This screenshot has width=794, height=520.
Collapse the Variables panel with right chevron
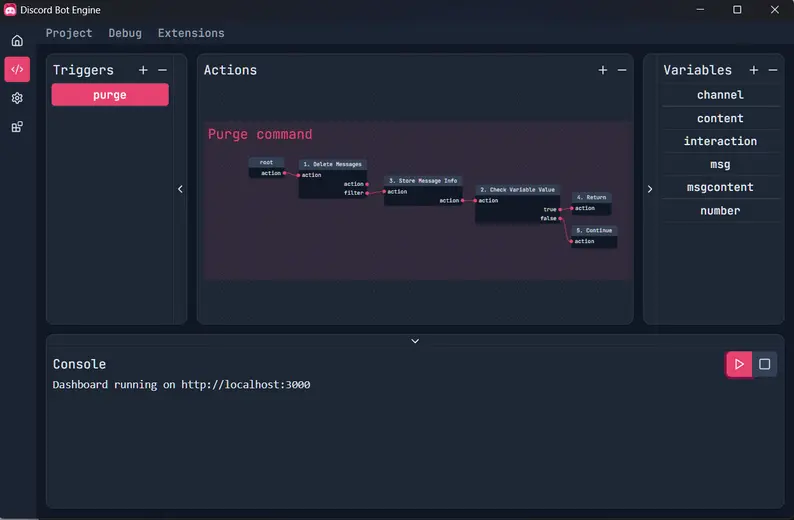tap(650, 189)
